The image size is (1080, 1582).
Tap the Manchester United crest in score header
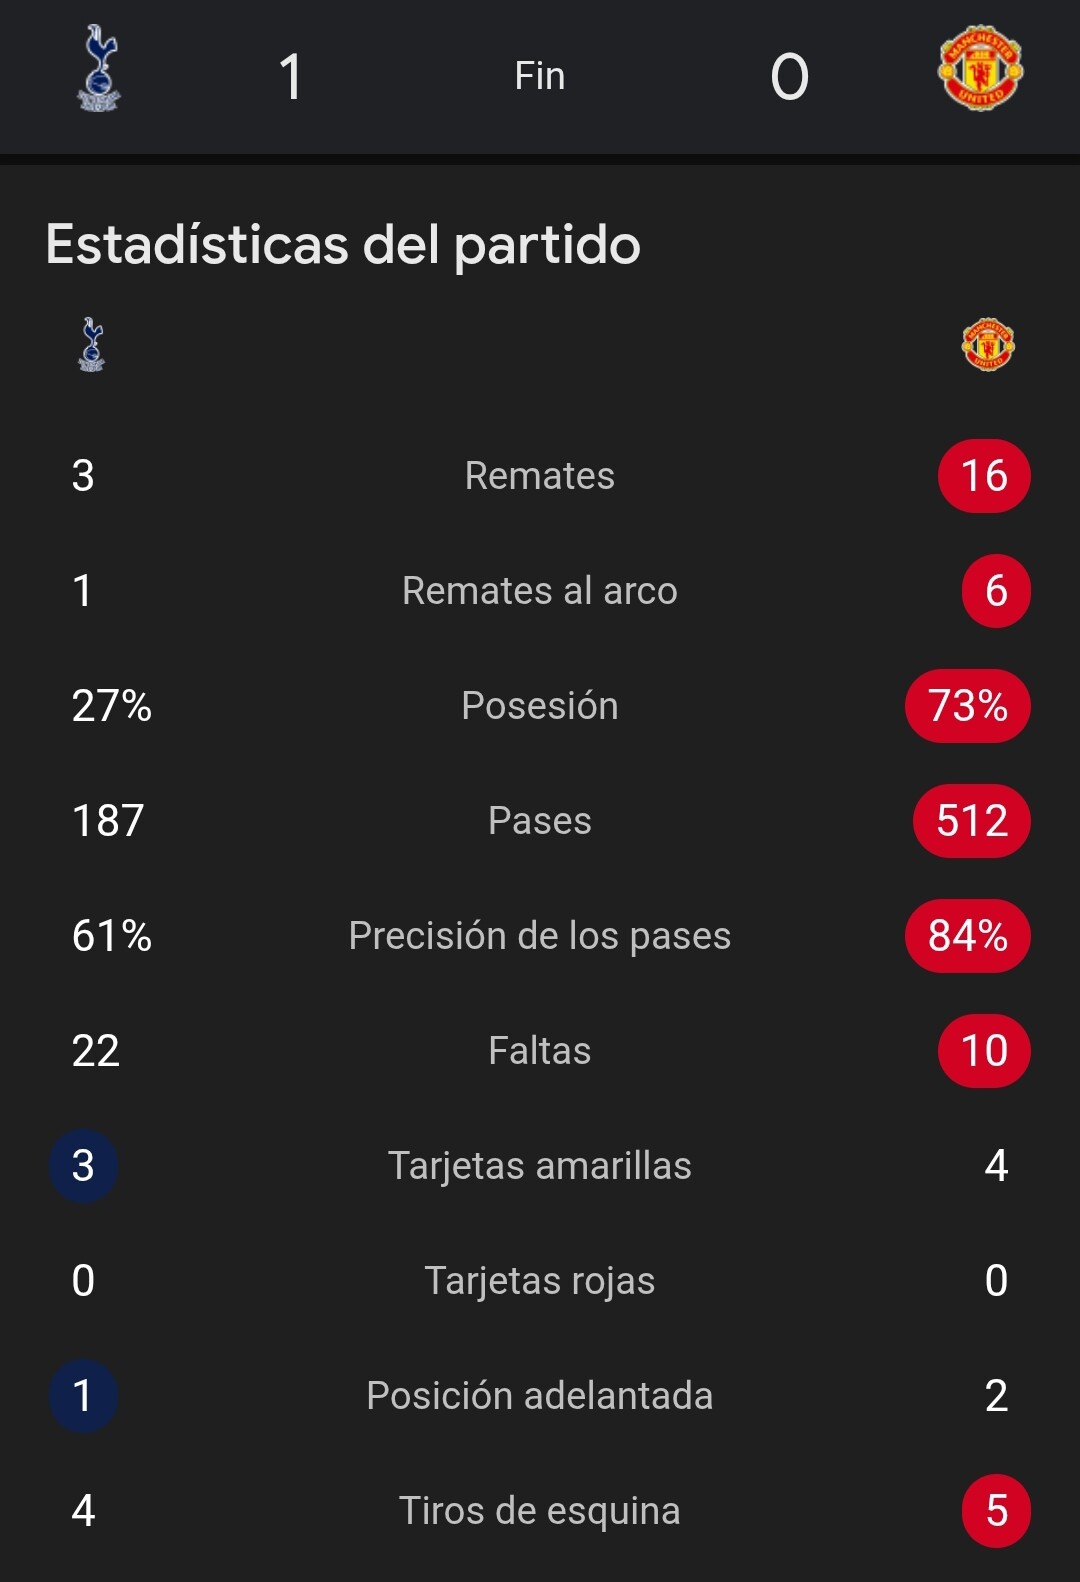[x=980, y=68]
